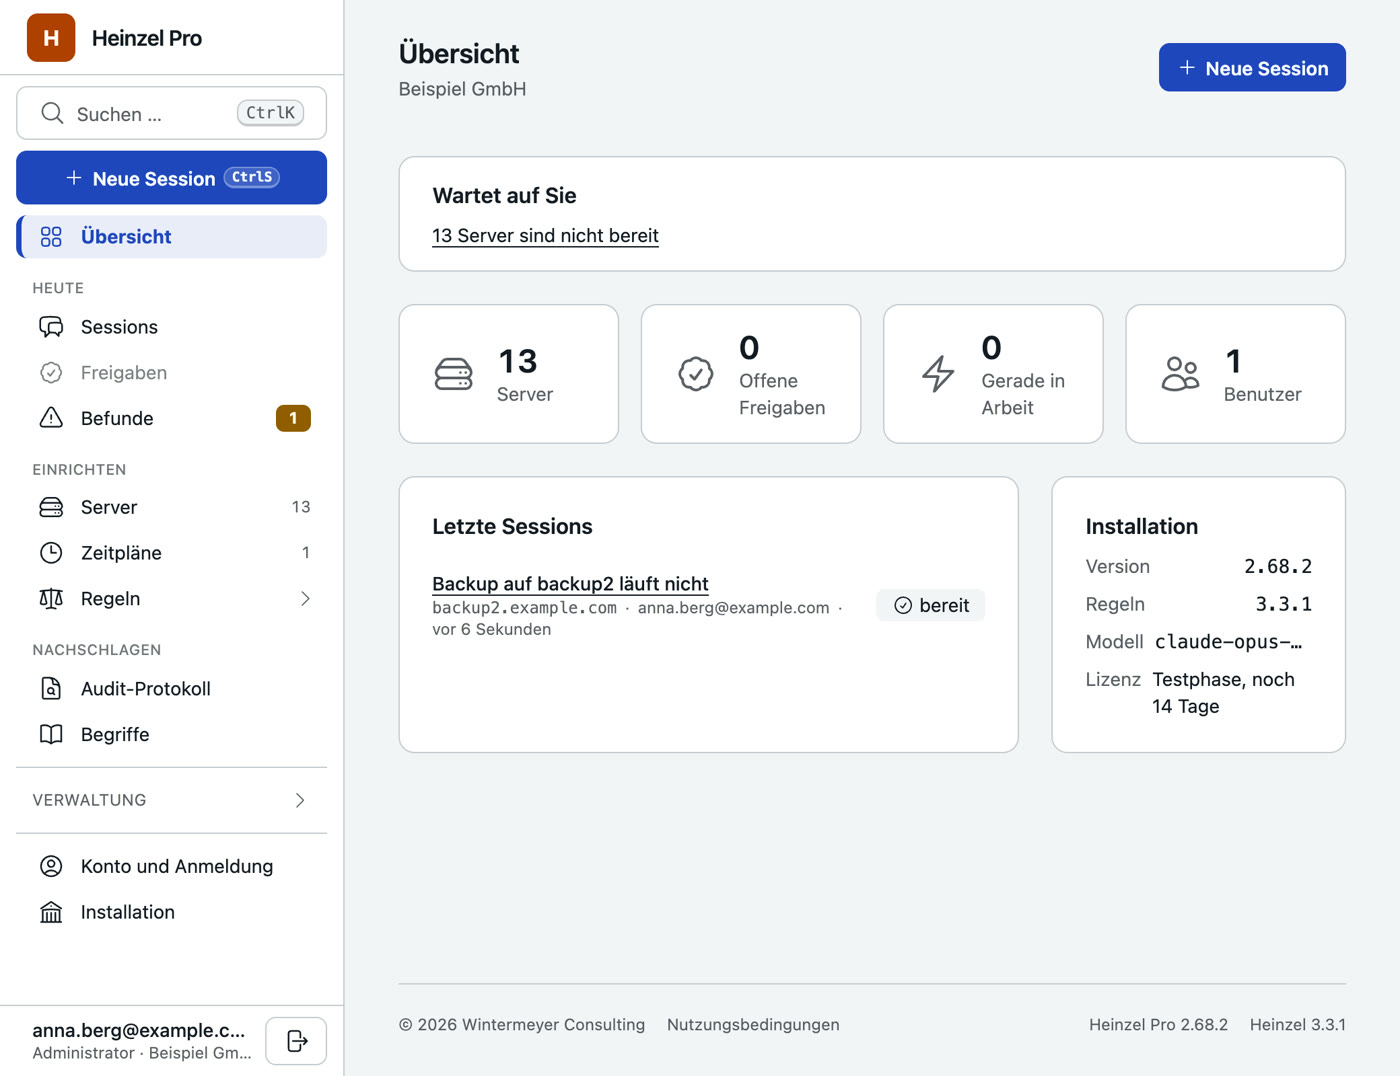Expand the Verwaltung section
Image resolution: width=1400 pixels, height=1076 pixels.
(x=172, y=800)
